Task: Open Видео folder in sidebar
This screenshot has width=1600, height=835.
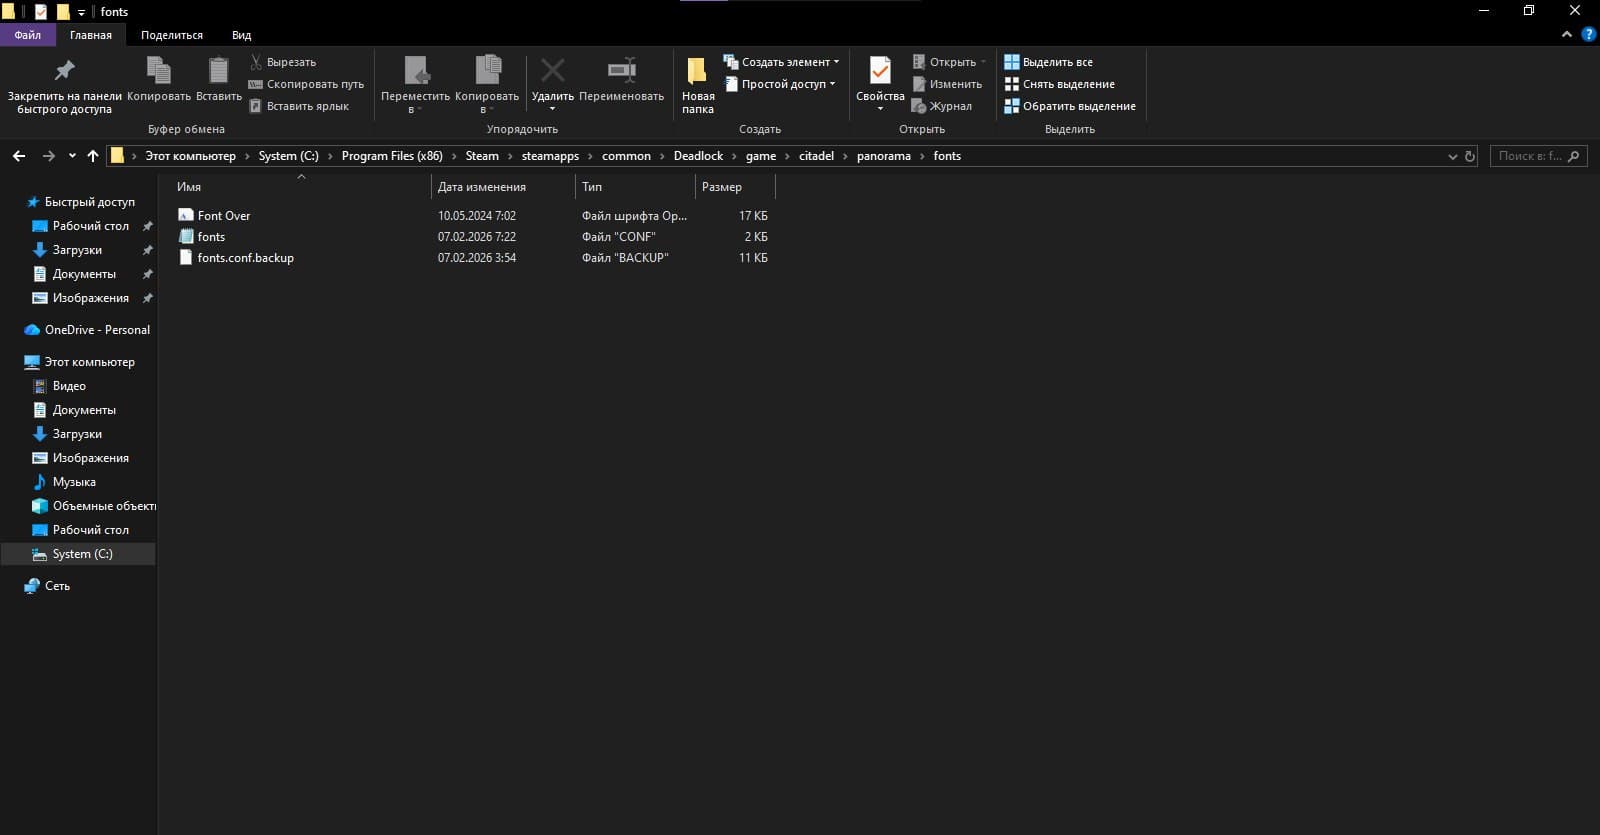Action: click(x=69, y=386)
